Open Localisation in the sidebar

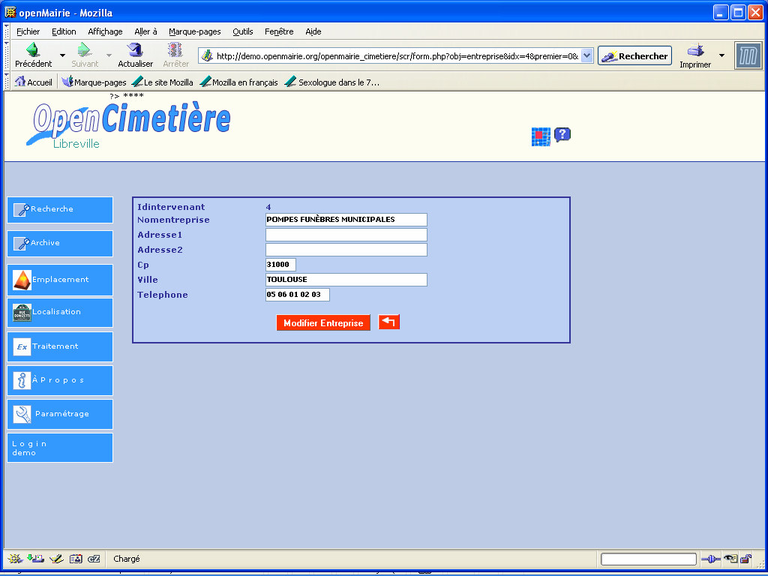click(60, 312)
